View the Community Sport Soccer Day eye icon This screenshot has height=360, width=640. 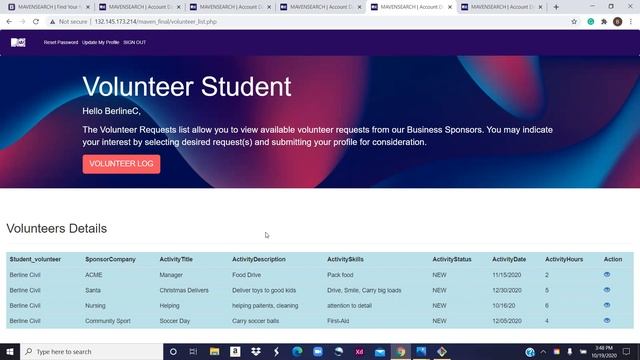point(607,320)
